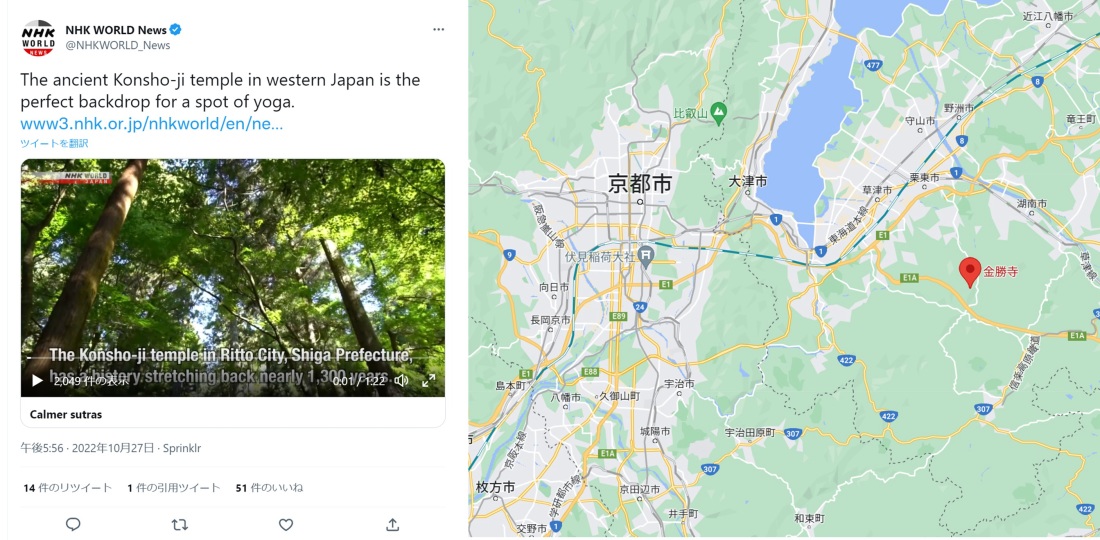
Task: Click ツイートを翻訳 translate link
Action: [x=54, y=143]
